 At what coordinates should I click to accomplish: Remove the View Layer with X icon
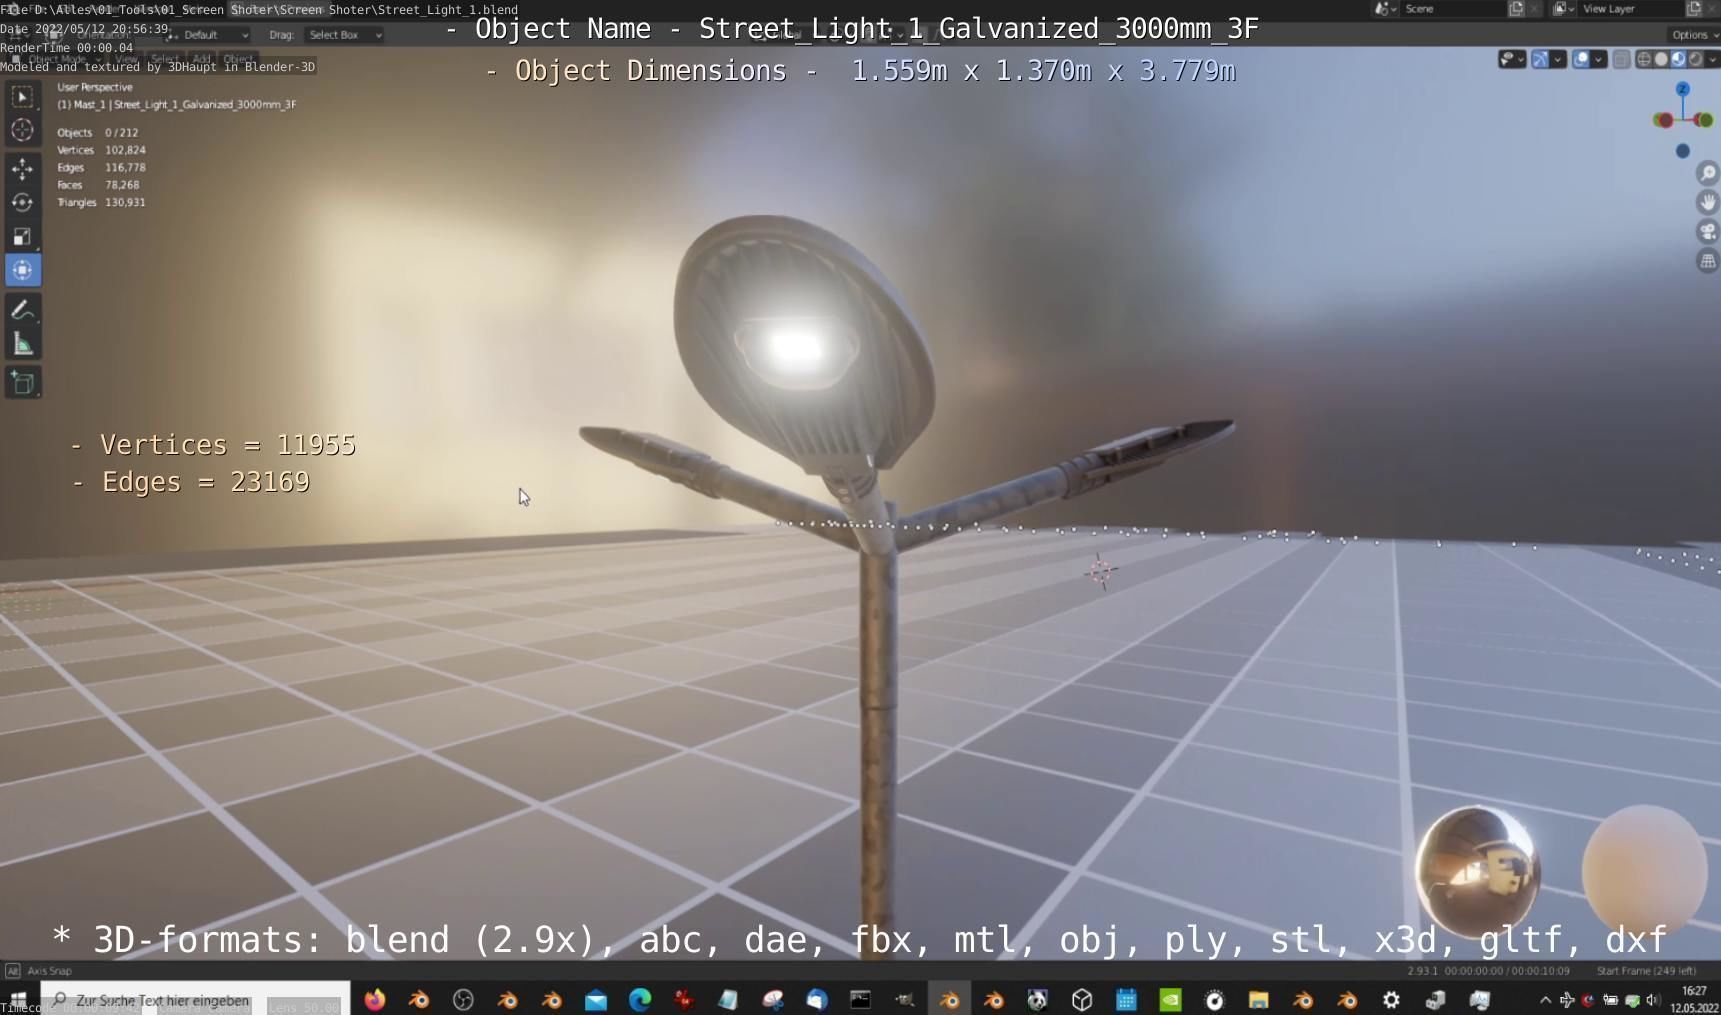click(x=1712, y=9)
